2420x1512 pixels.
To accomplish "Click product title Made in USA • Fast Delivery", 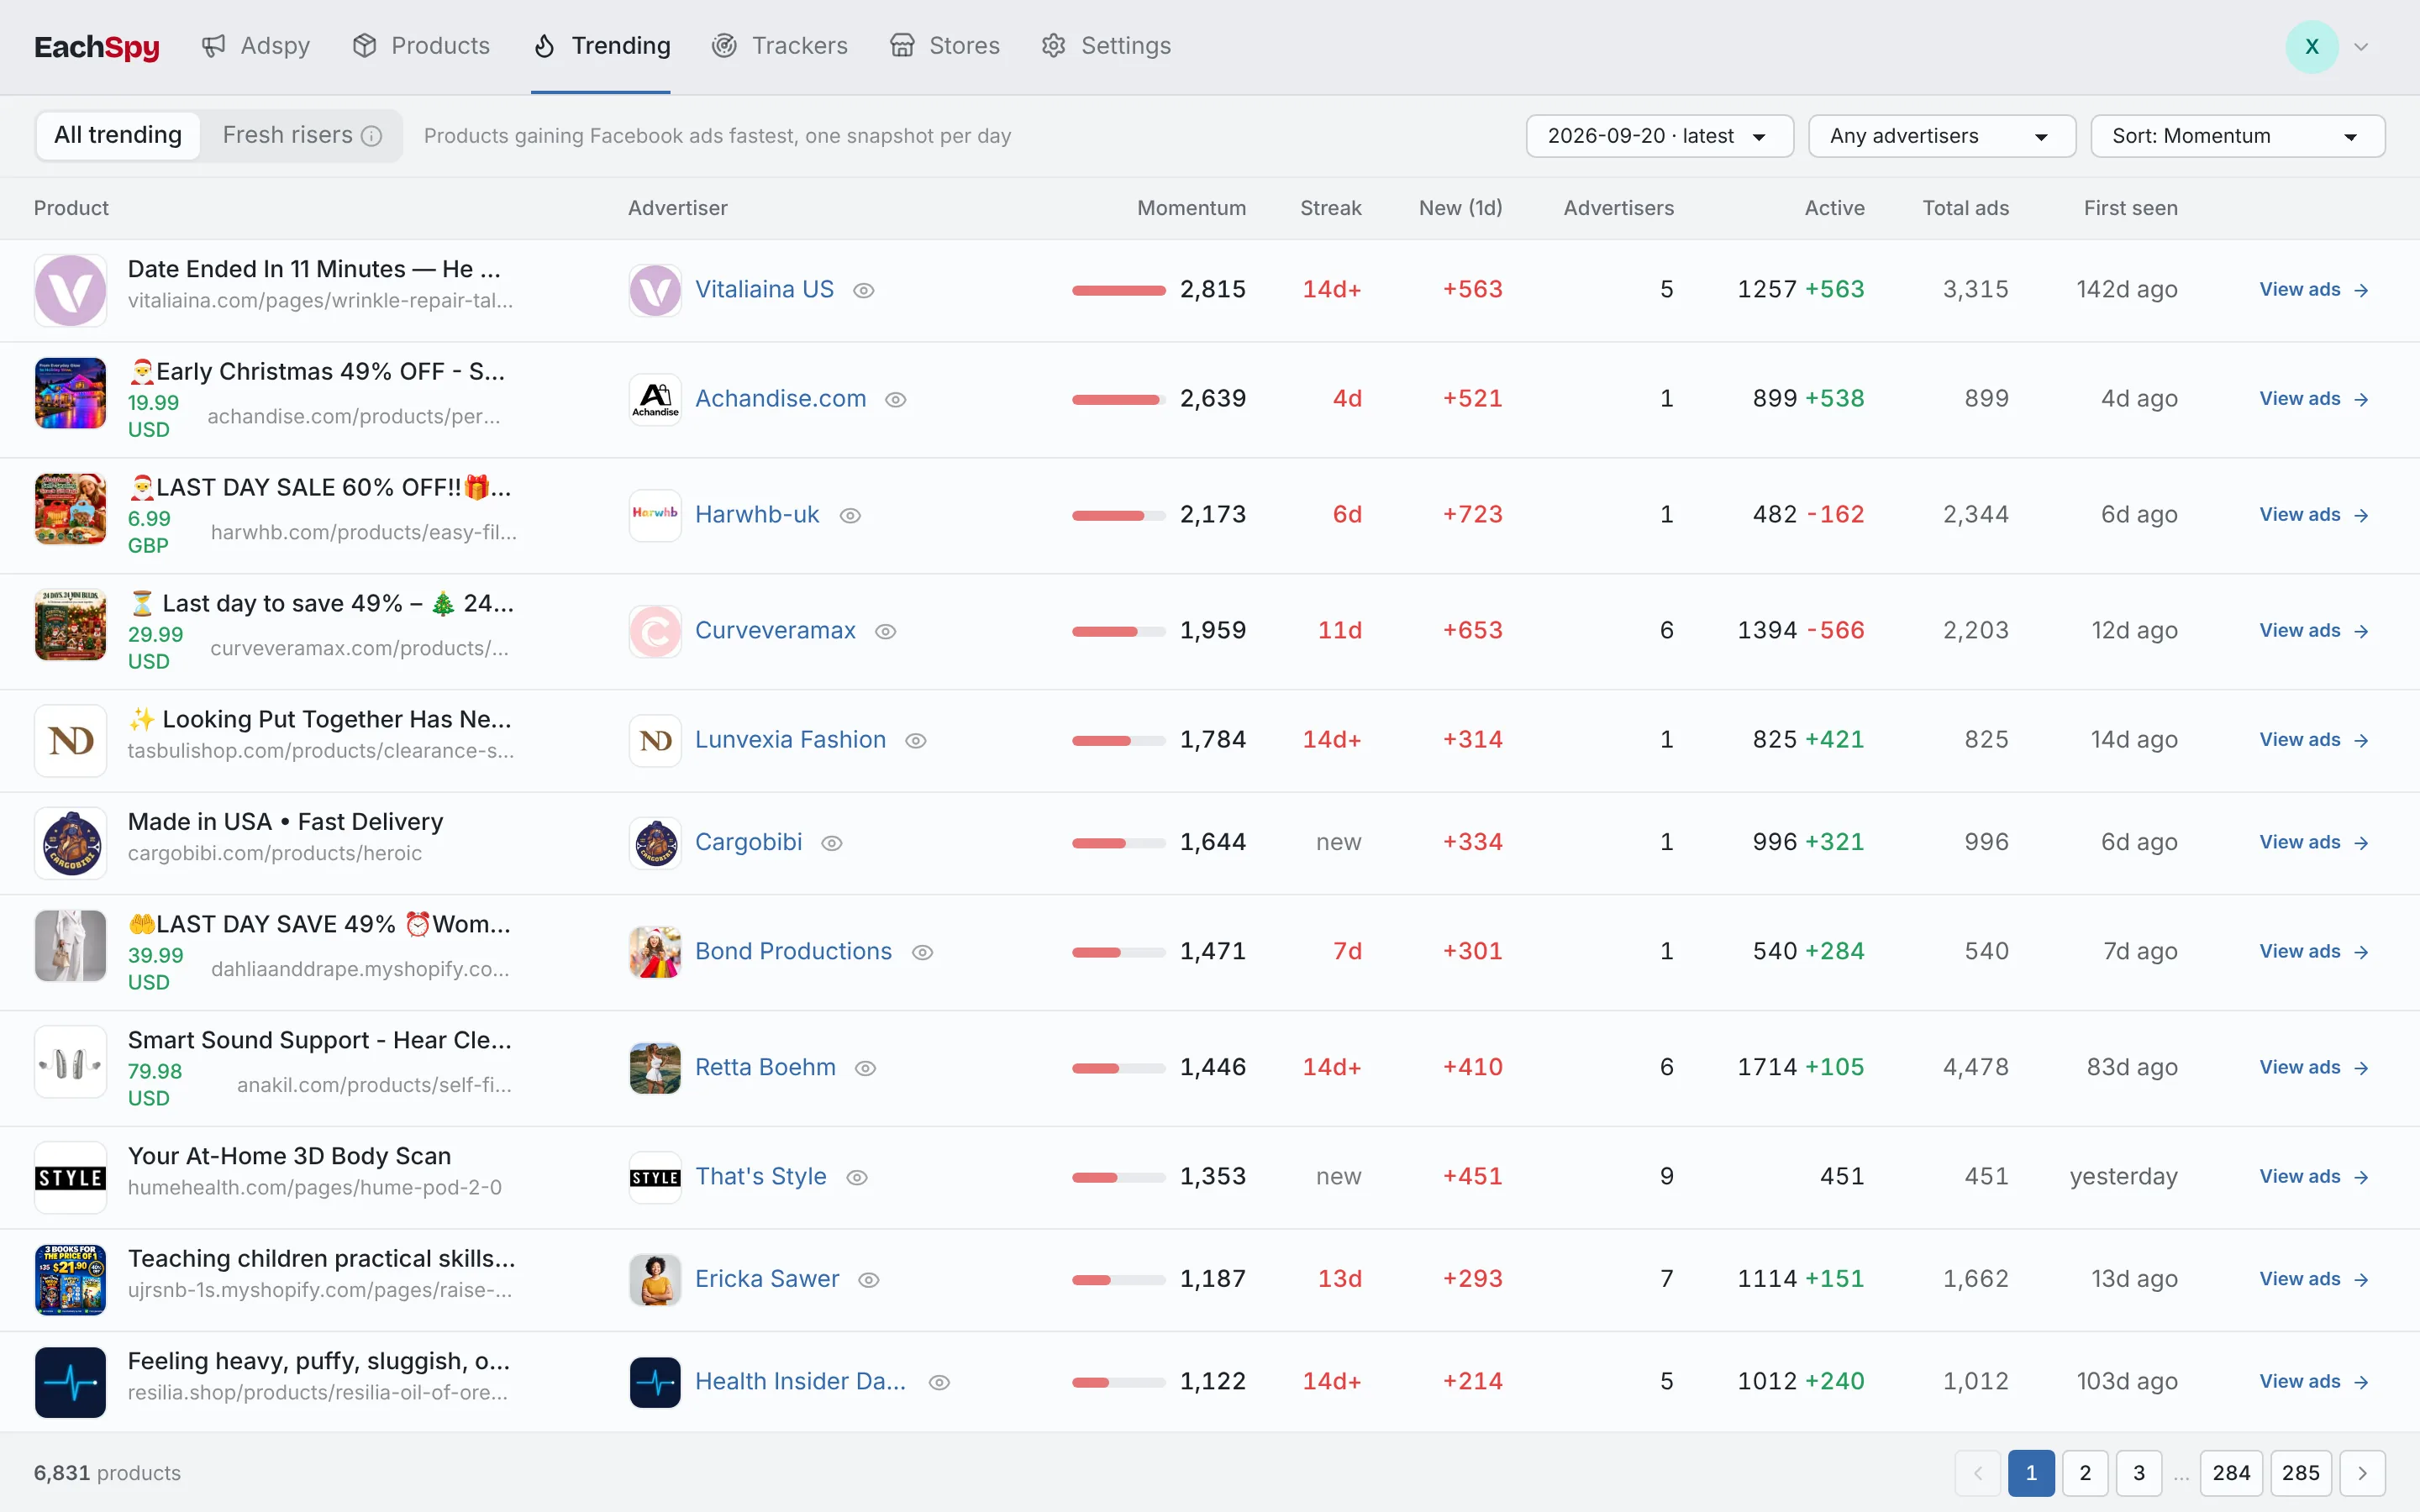I will pos(285,822).
